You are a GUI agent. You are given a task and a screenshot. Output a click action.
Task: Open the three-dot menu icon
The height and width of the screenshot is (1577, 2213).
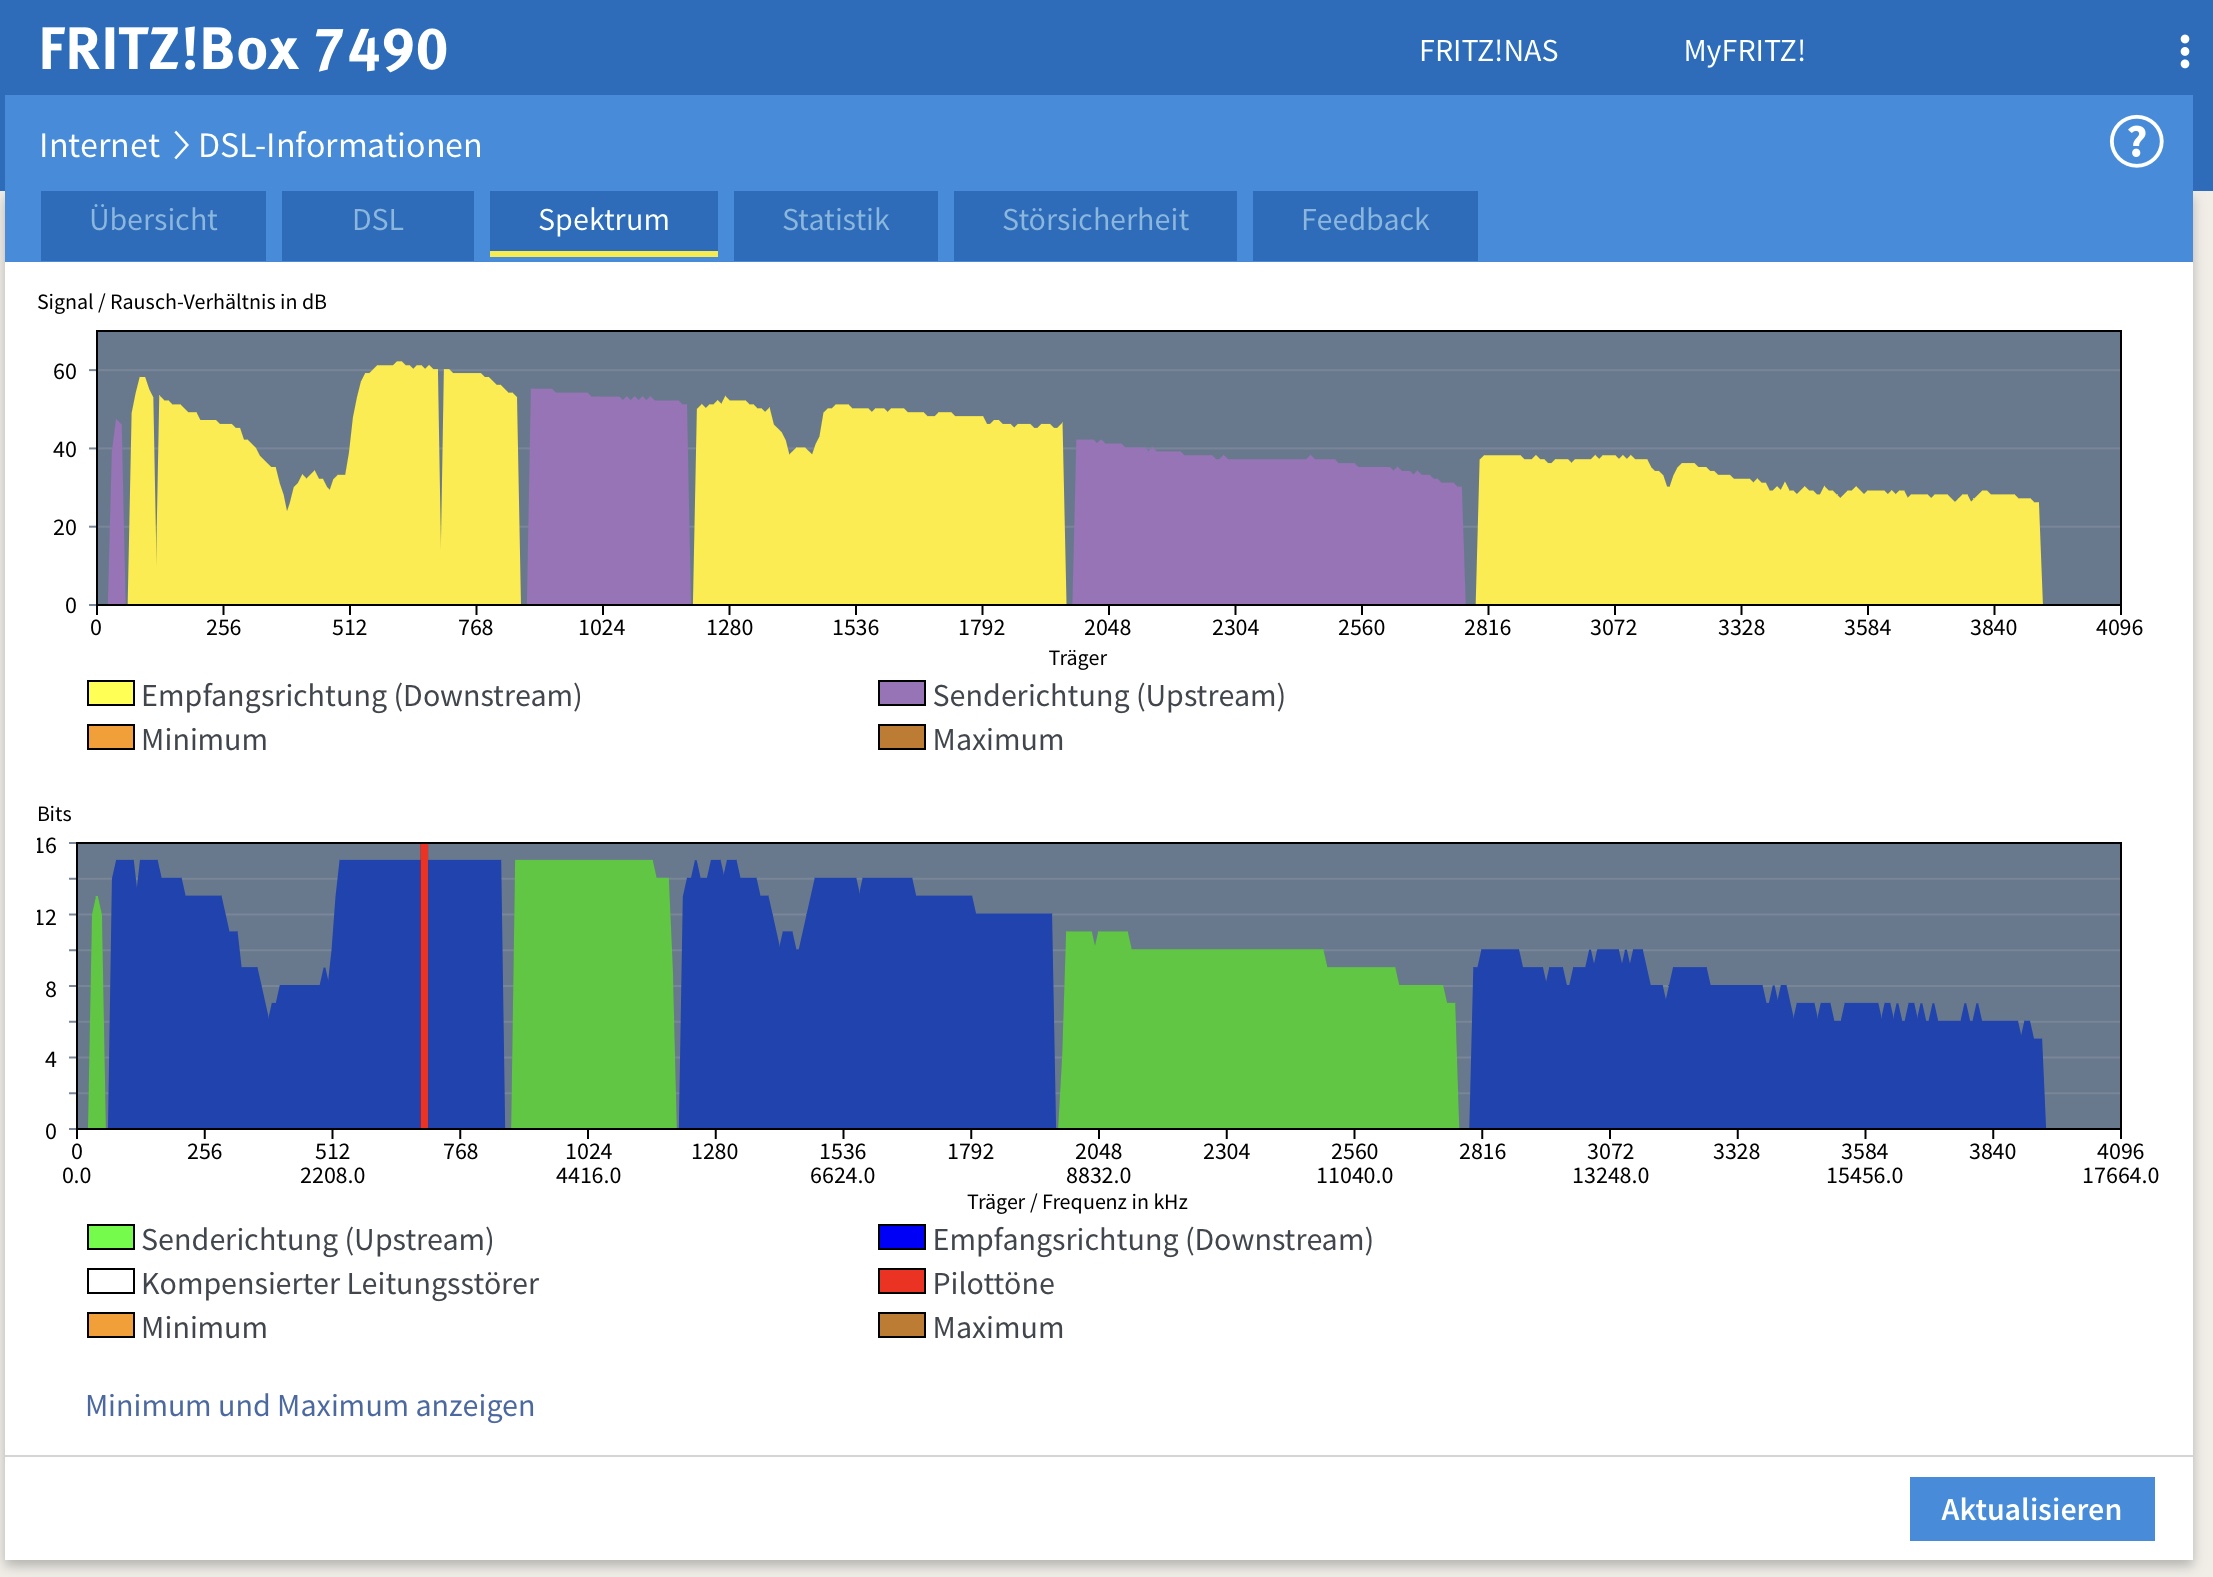pyautogui.click(x=2184, y=51)
